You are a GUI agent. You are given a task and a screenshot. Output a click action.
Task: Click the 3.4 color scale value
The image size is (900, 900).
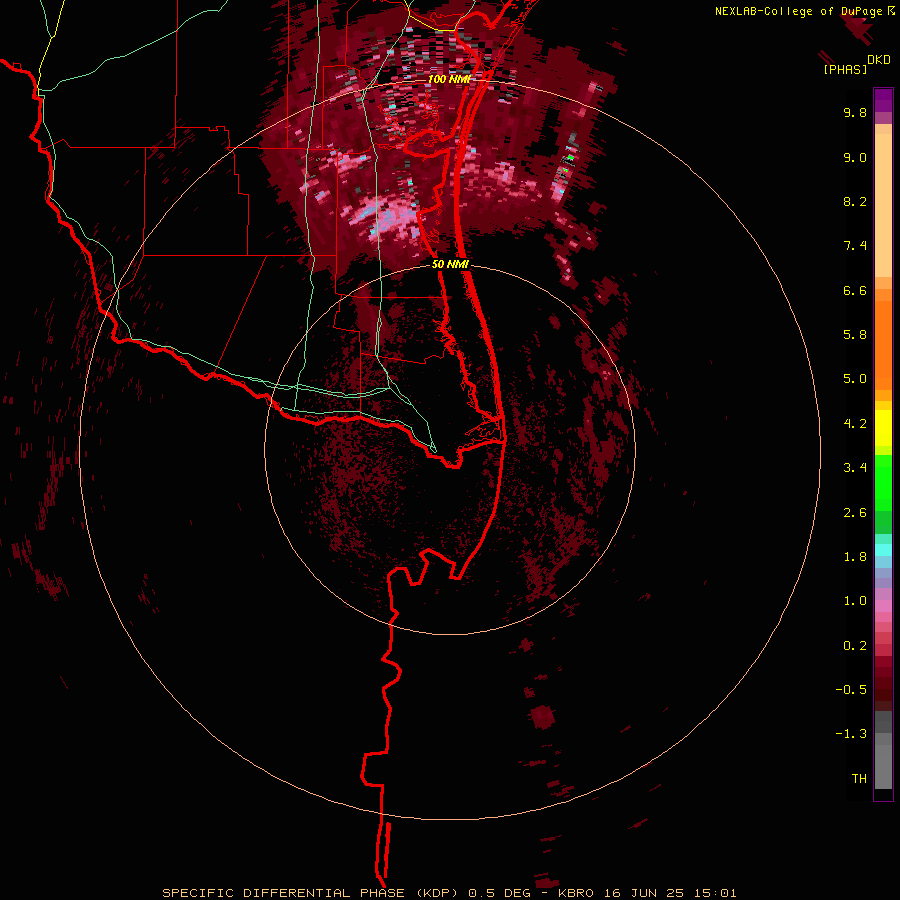(x=855, y=468)
